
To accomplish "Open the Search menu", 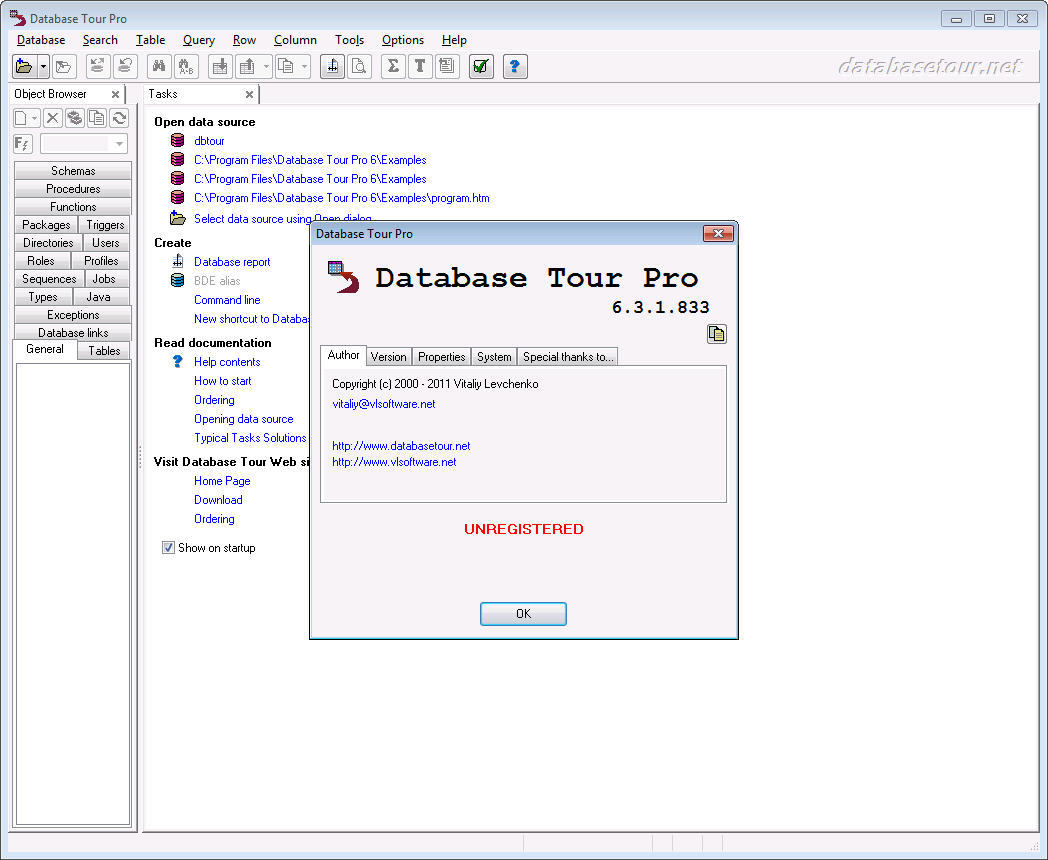I will (x=100, y=40).
